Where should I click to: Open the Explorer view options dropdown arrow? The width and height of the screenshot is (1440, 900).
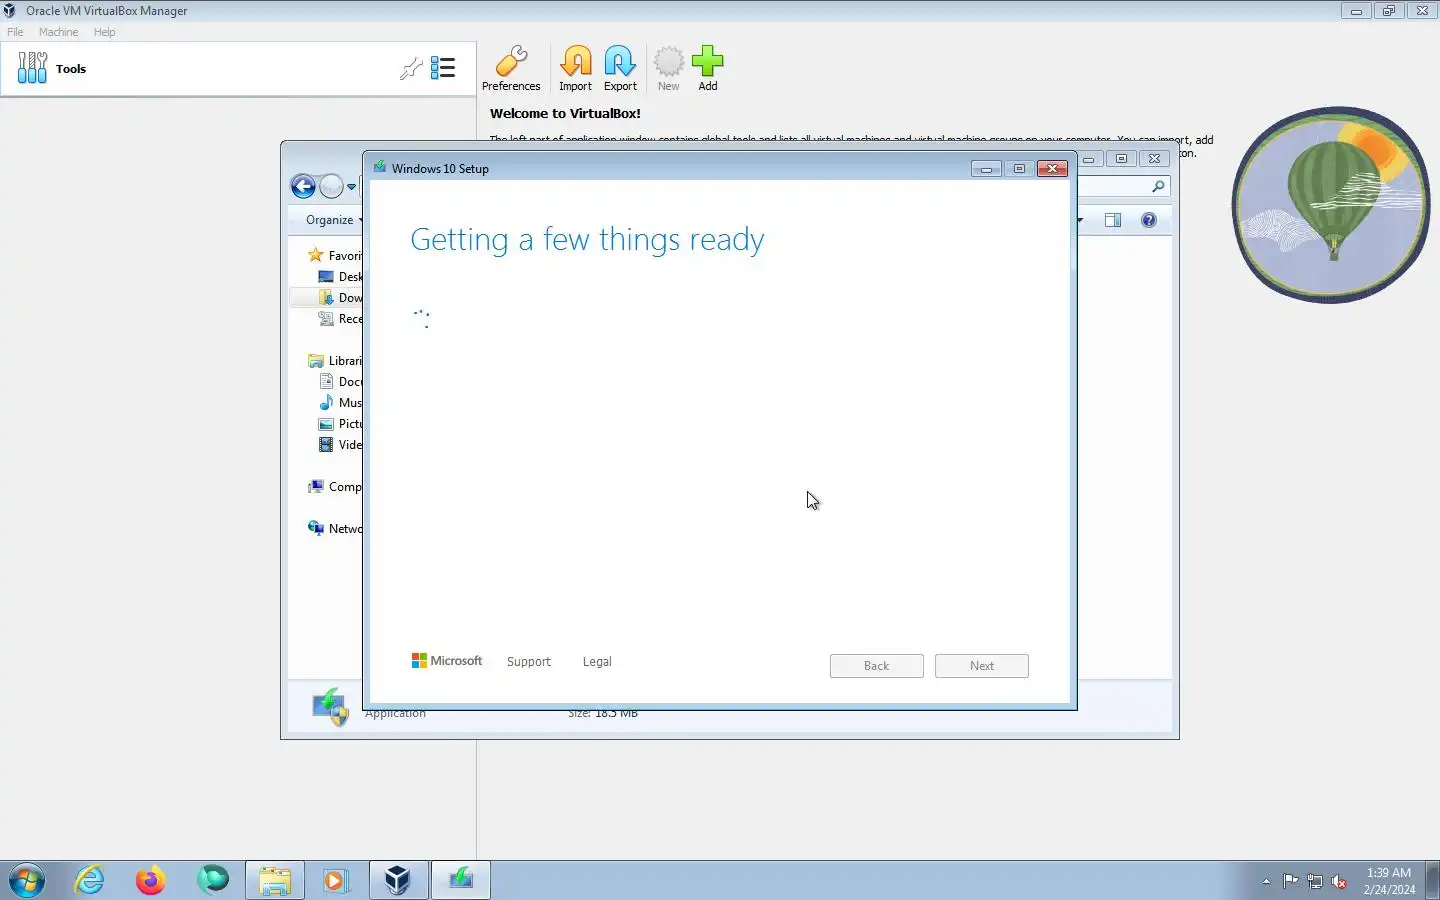[1081, 220]
